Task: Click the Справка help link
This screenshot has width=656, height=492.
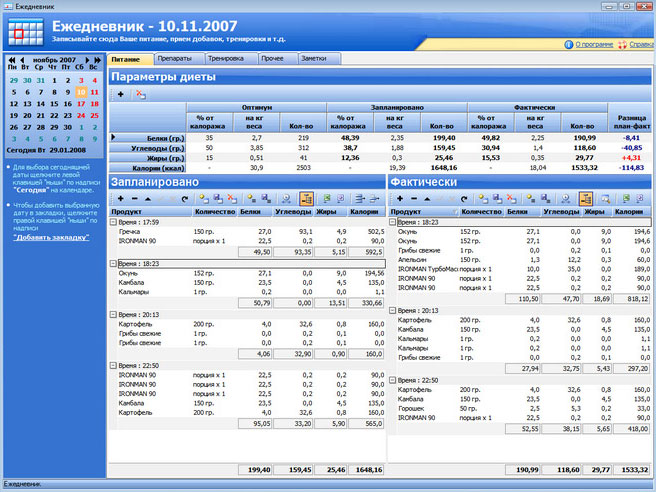Action: coord(640,44)
